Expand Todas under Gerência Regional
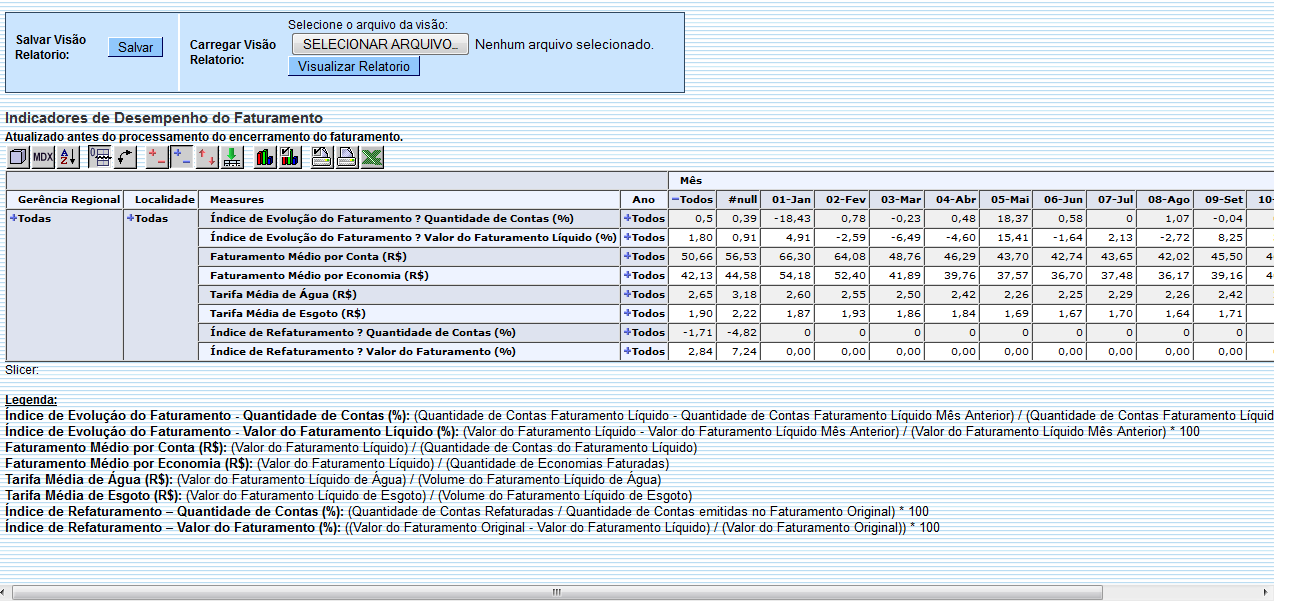Viewport: 1301px width, 601px height. [x=13, y=218]
